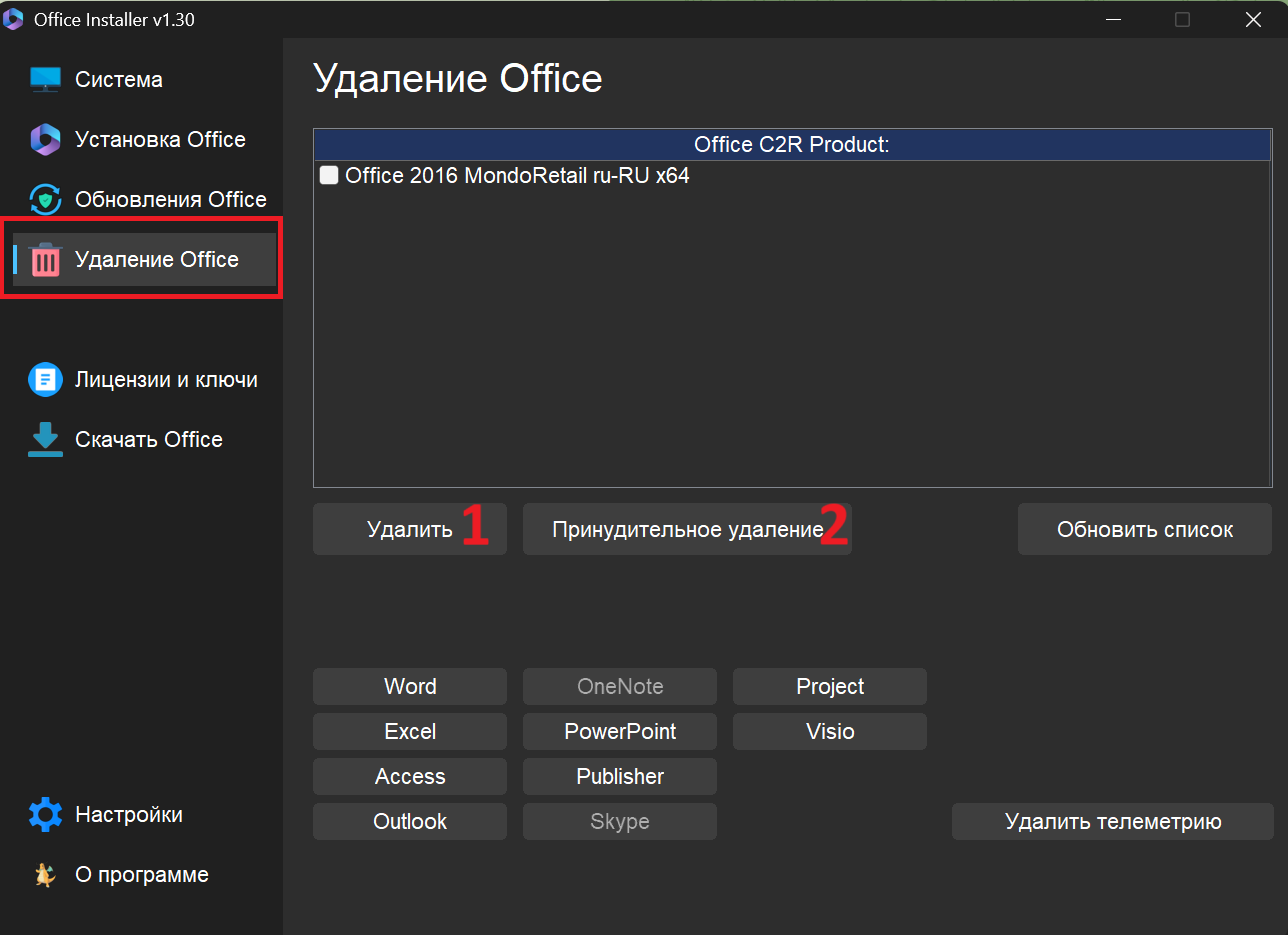Select the Excel app button
This screenshot has height=935, width=1288.
[410, 732]
